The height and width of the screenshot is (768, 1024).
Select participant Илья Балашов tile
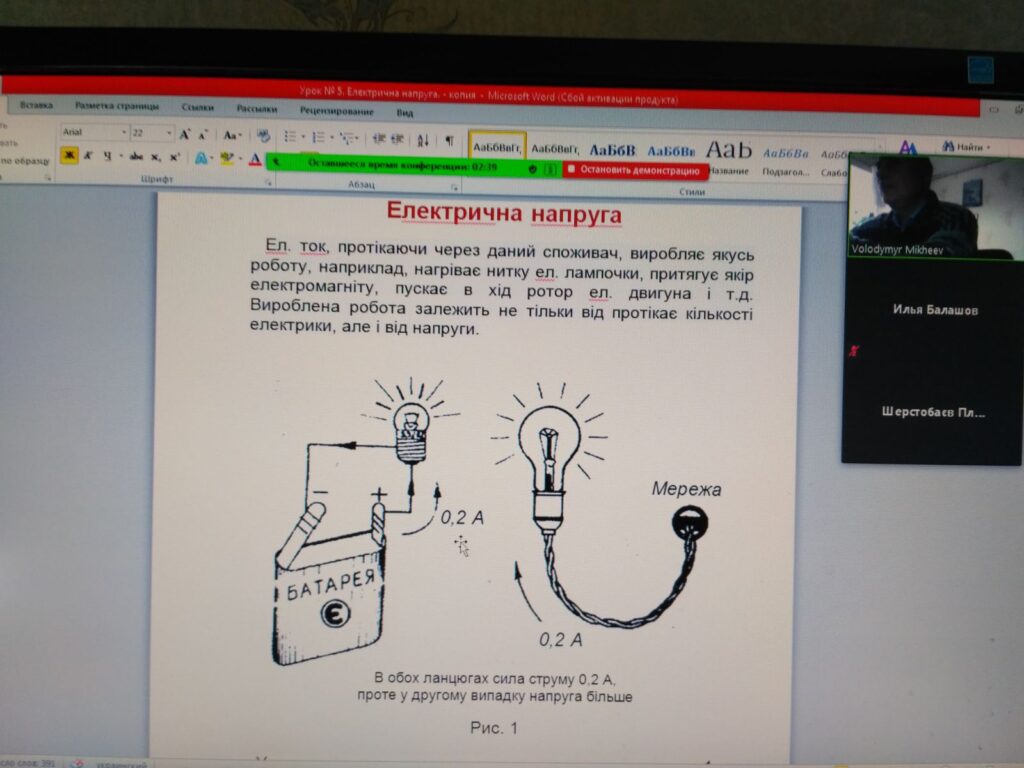click(935, 310)
